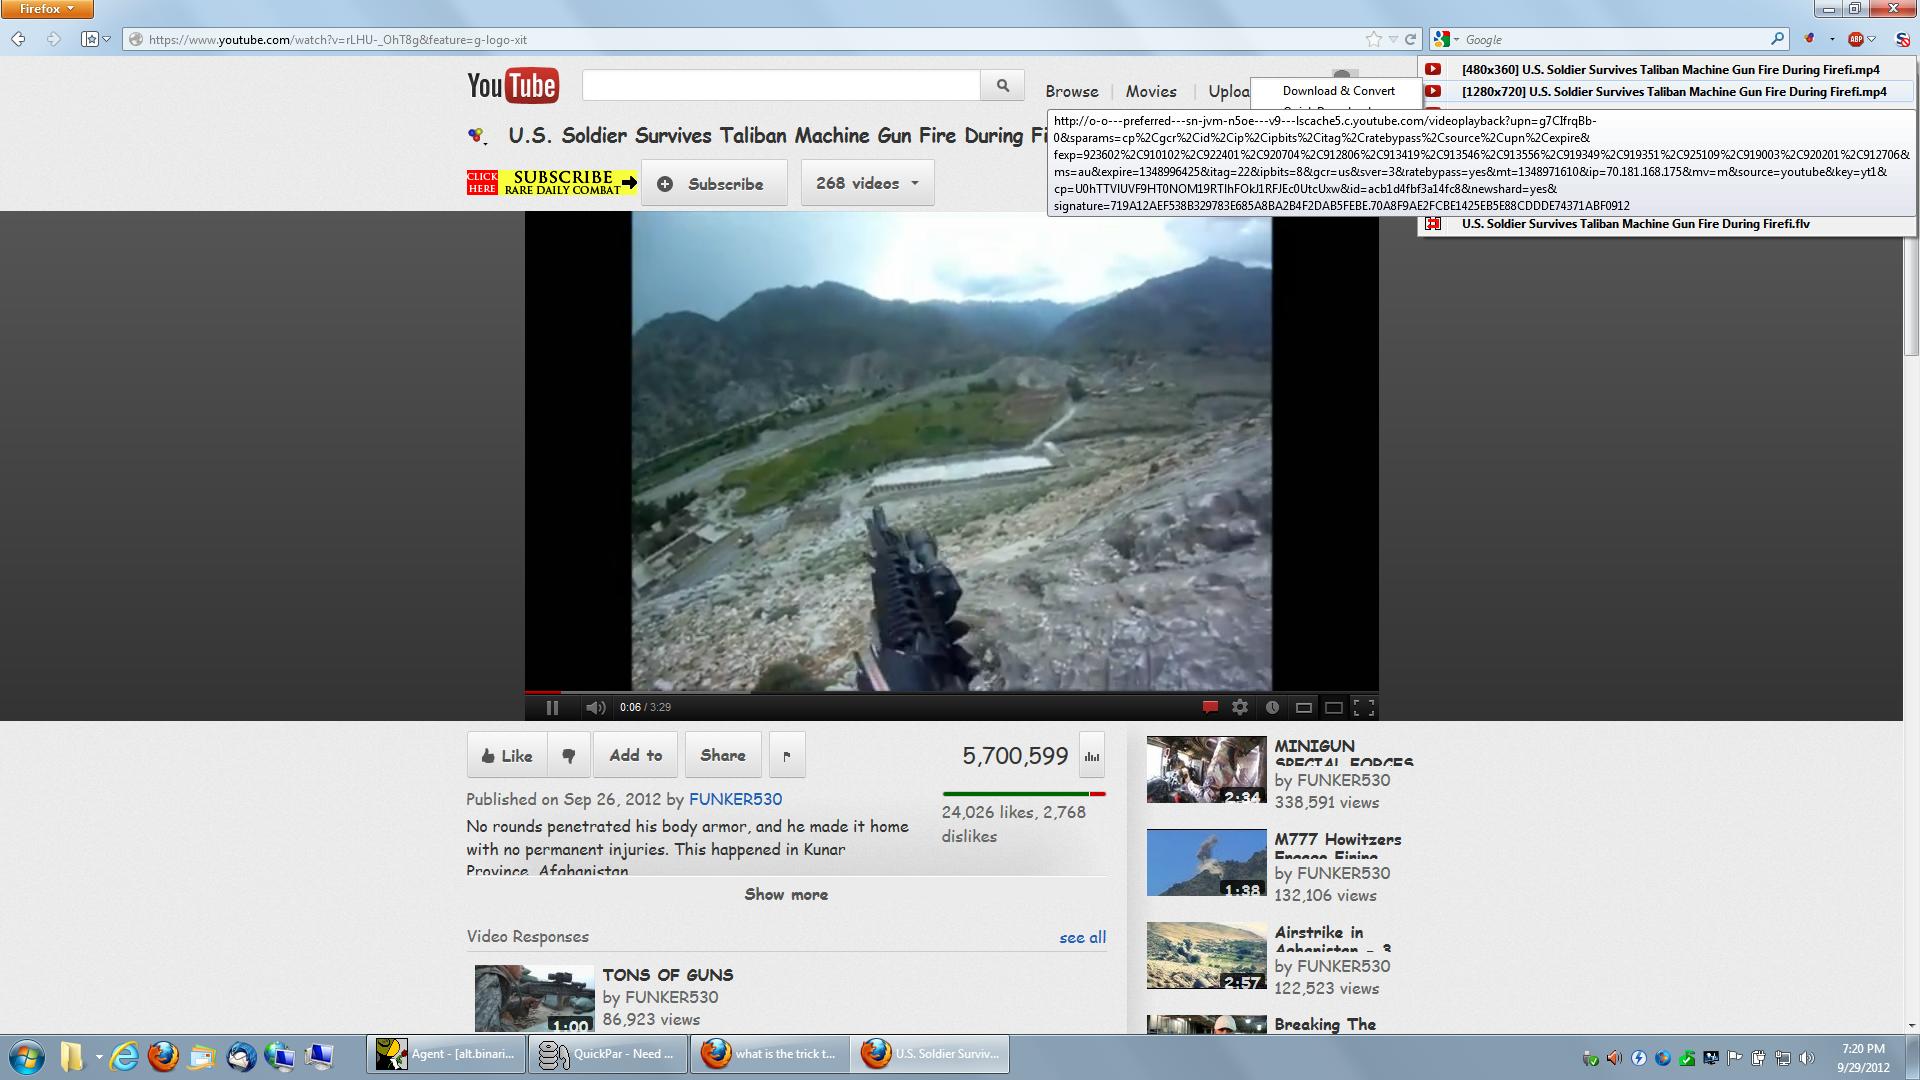Click the Watch Later clock icon

coord(1272,707)
